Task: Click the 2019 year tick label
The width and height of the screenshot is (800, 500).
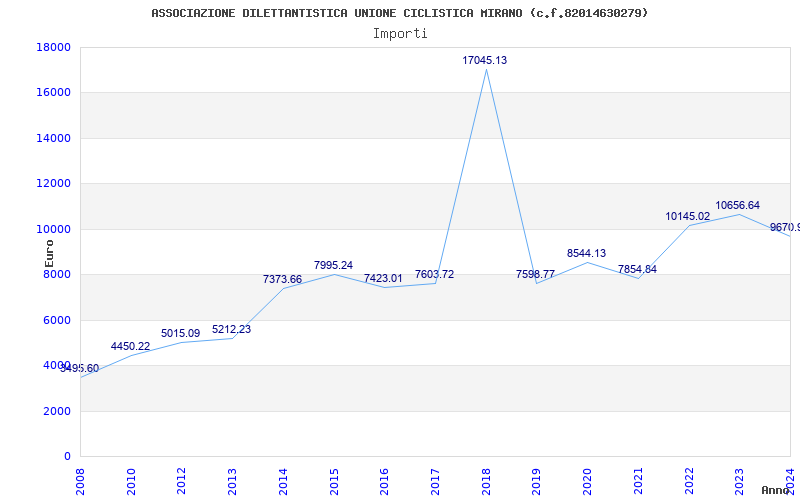Action: point(537,482)
